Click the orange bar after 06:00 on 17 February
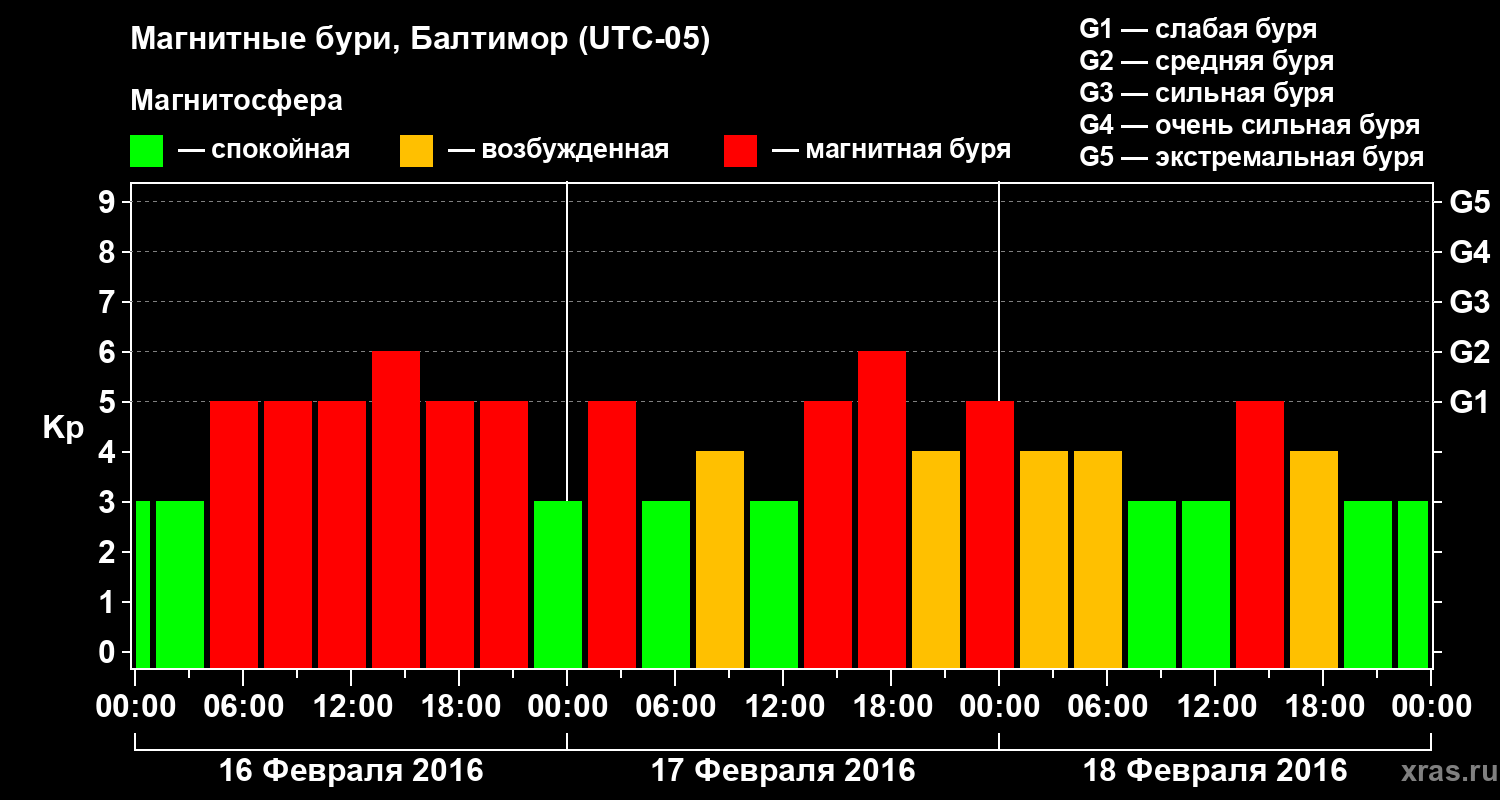Viewport: 1500px width, 800px height. 720,559
